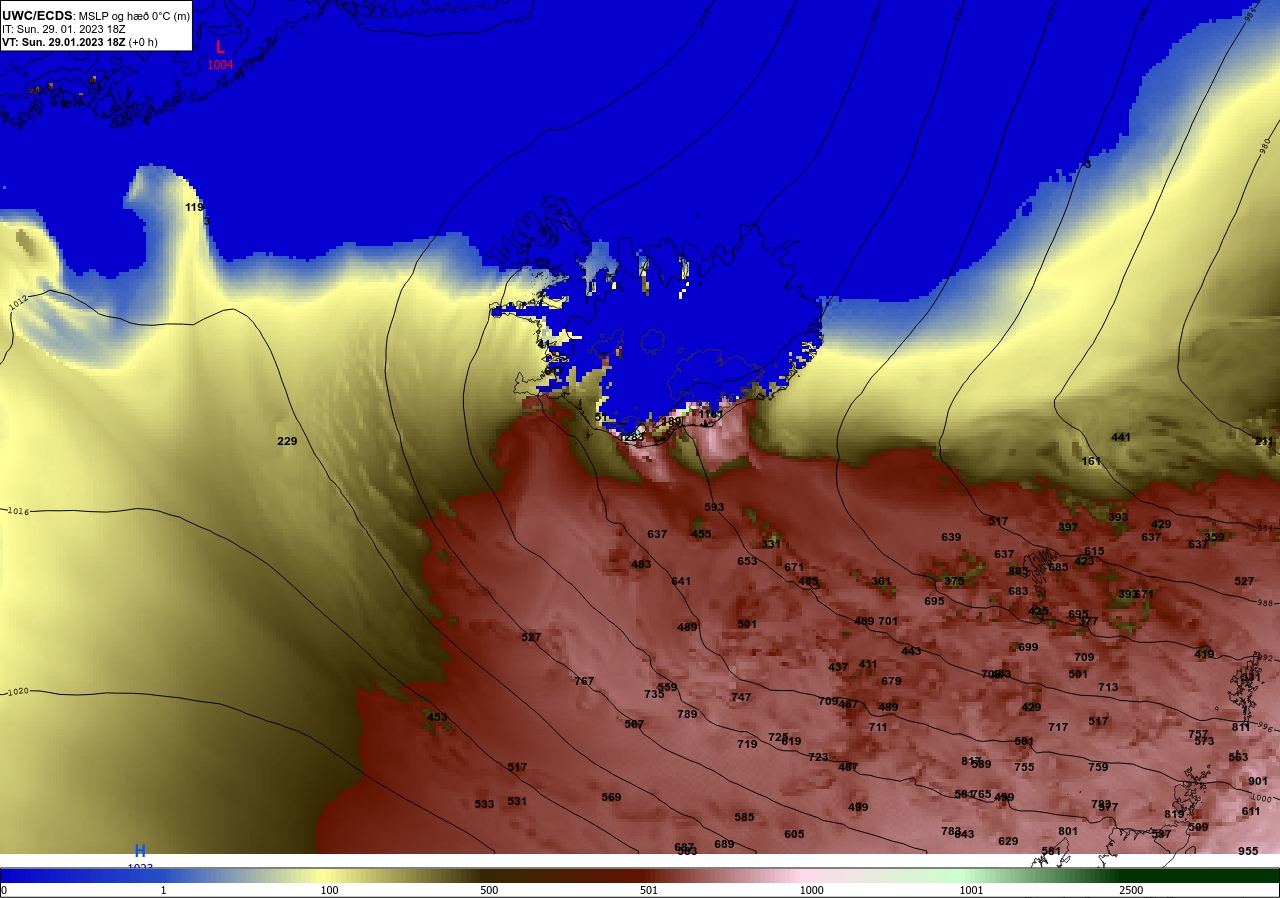The image size is (1280, 898).
Task: Click the VT: Sun. 29.01.2023 18Z (+0 h) line
Action: pos(80,42)
